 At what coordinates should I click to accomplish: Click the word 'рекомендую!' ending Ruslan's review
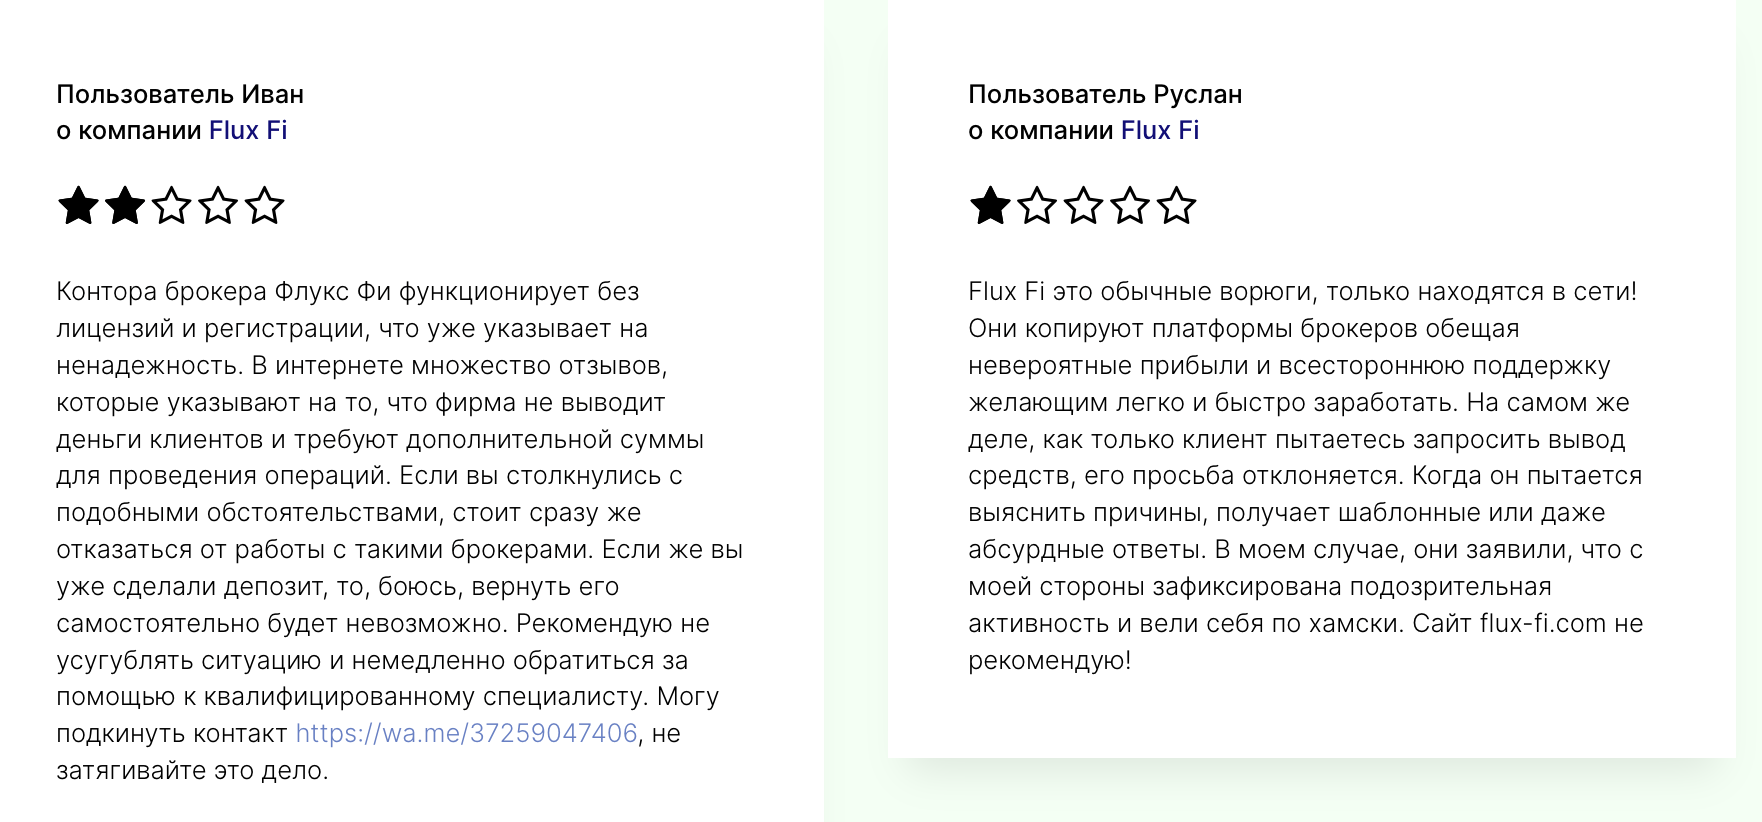[x=1050, y=660]
